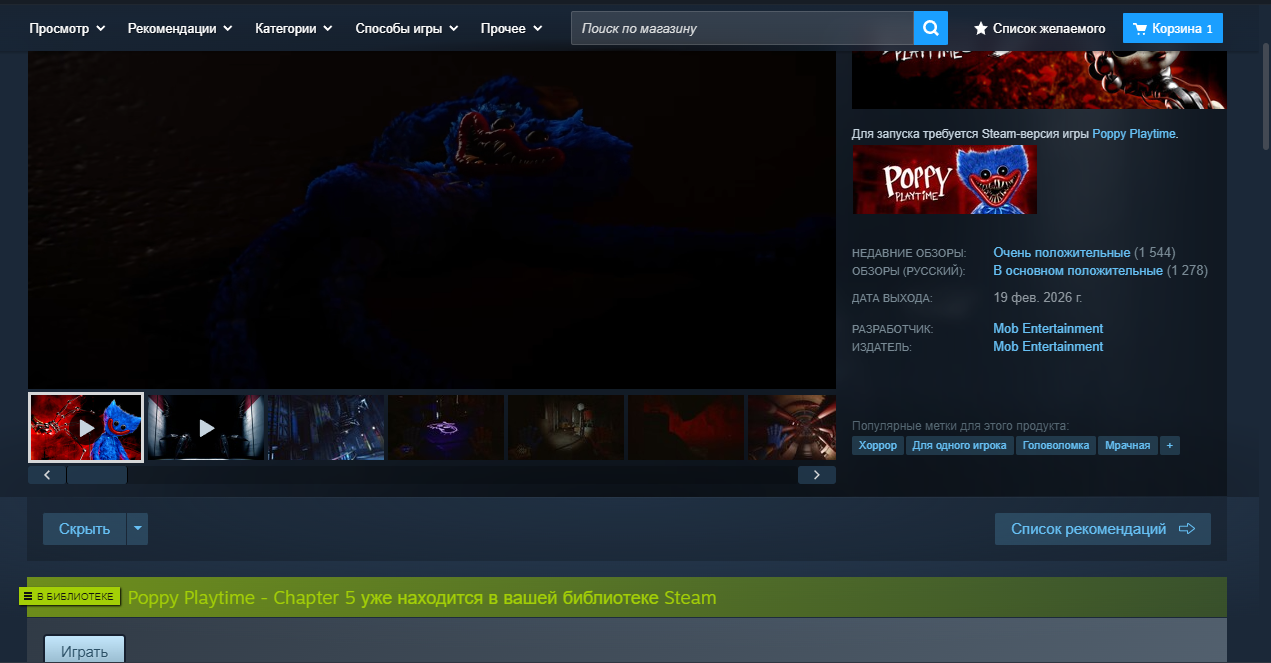This screenshot has width=1271, height=663.
Task: Select the sixth red-toned thumbnail
Action: (x=686, y=427)
